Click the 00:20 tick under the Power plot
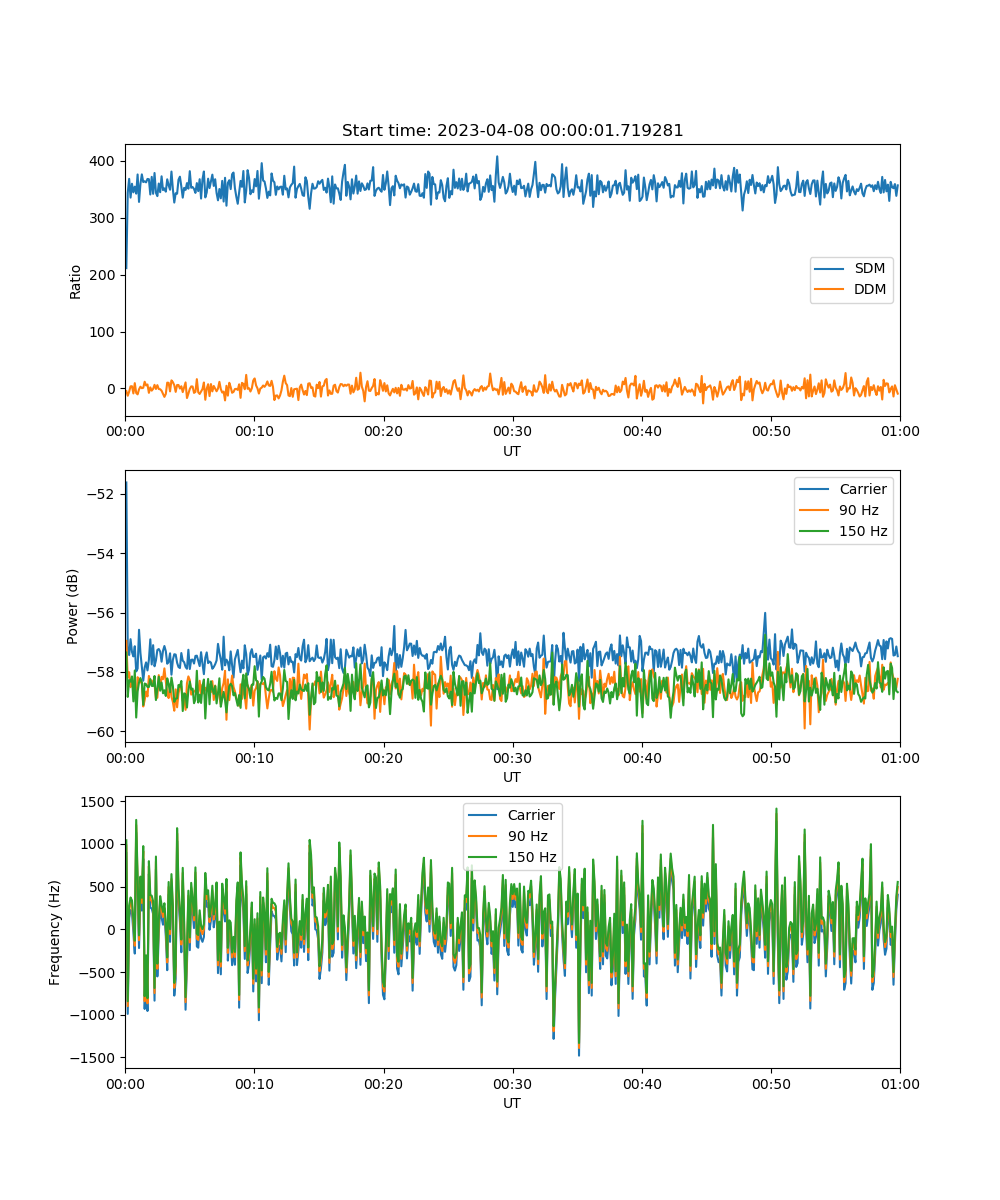1000x1200 pixels. tap(383, 757)
